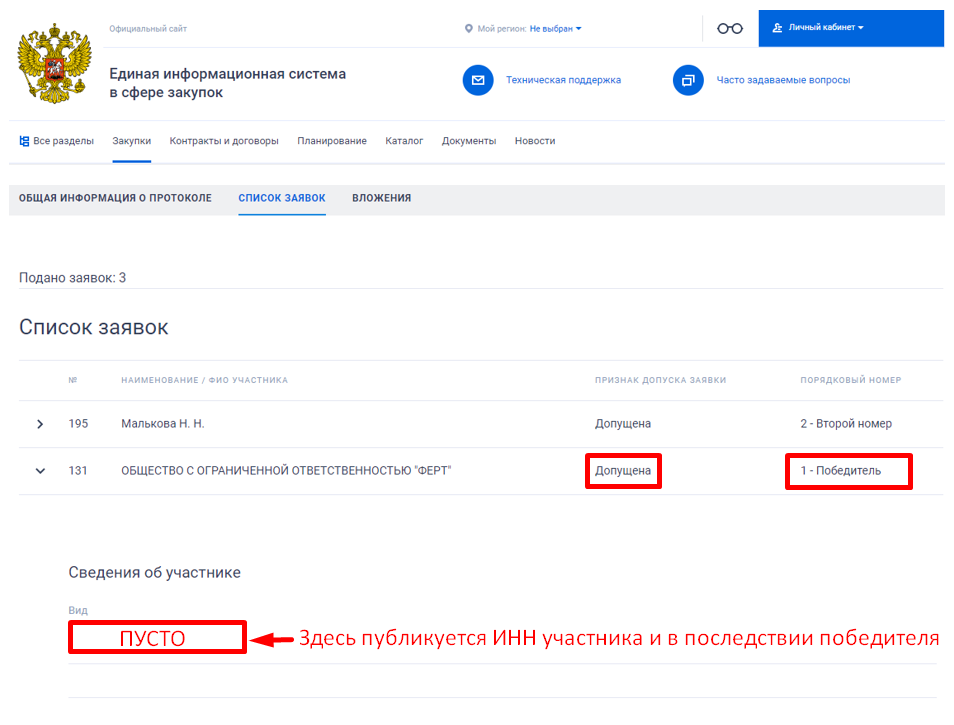Screen dimensions: 954x725
Task: Click the Вид field label
Action: tap(78, 611)
